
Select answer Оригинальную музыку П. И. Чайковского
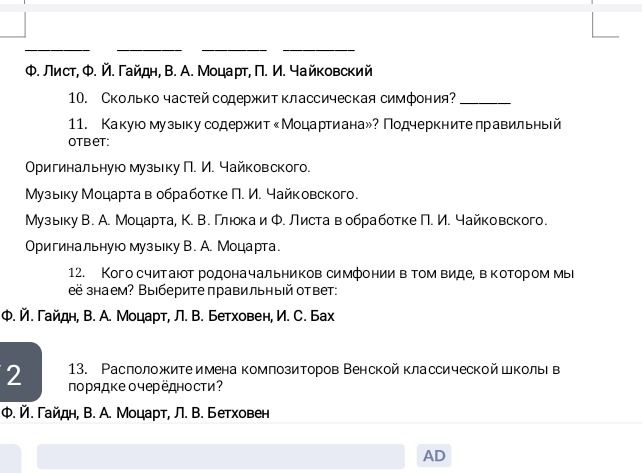168,167
